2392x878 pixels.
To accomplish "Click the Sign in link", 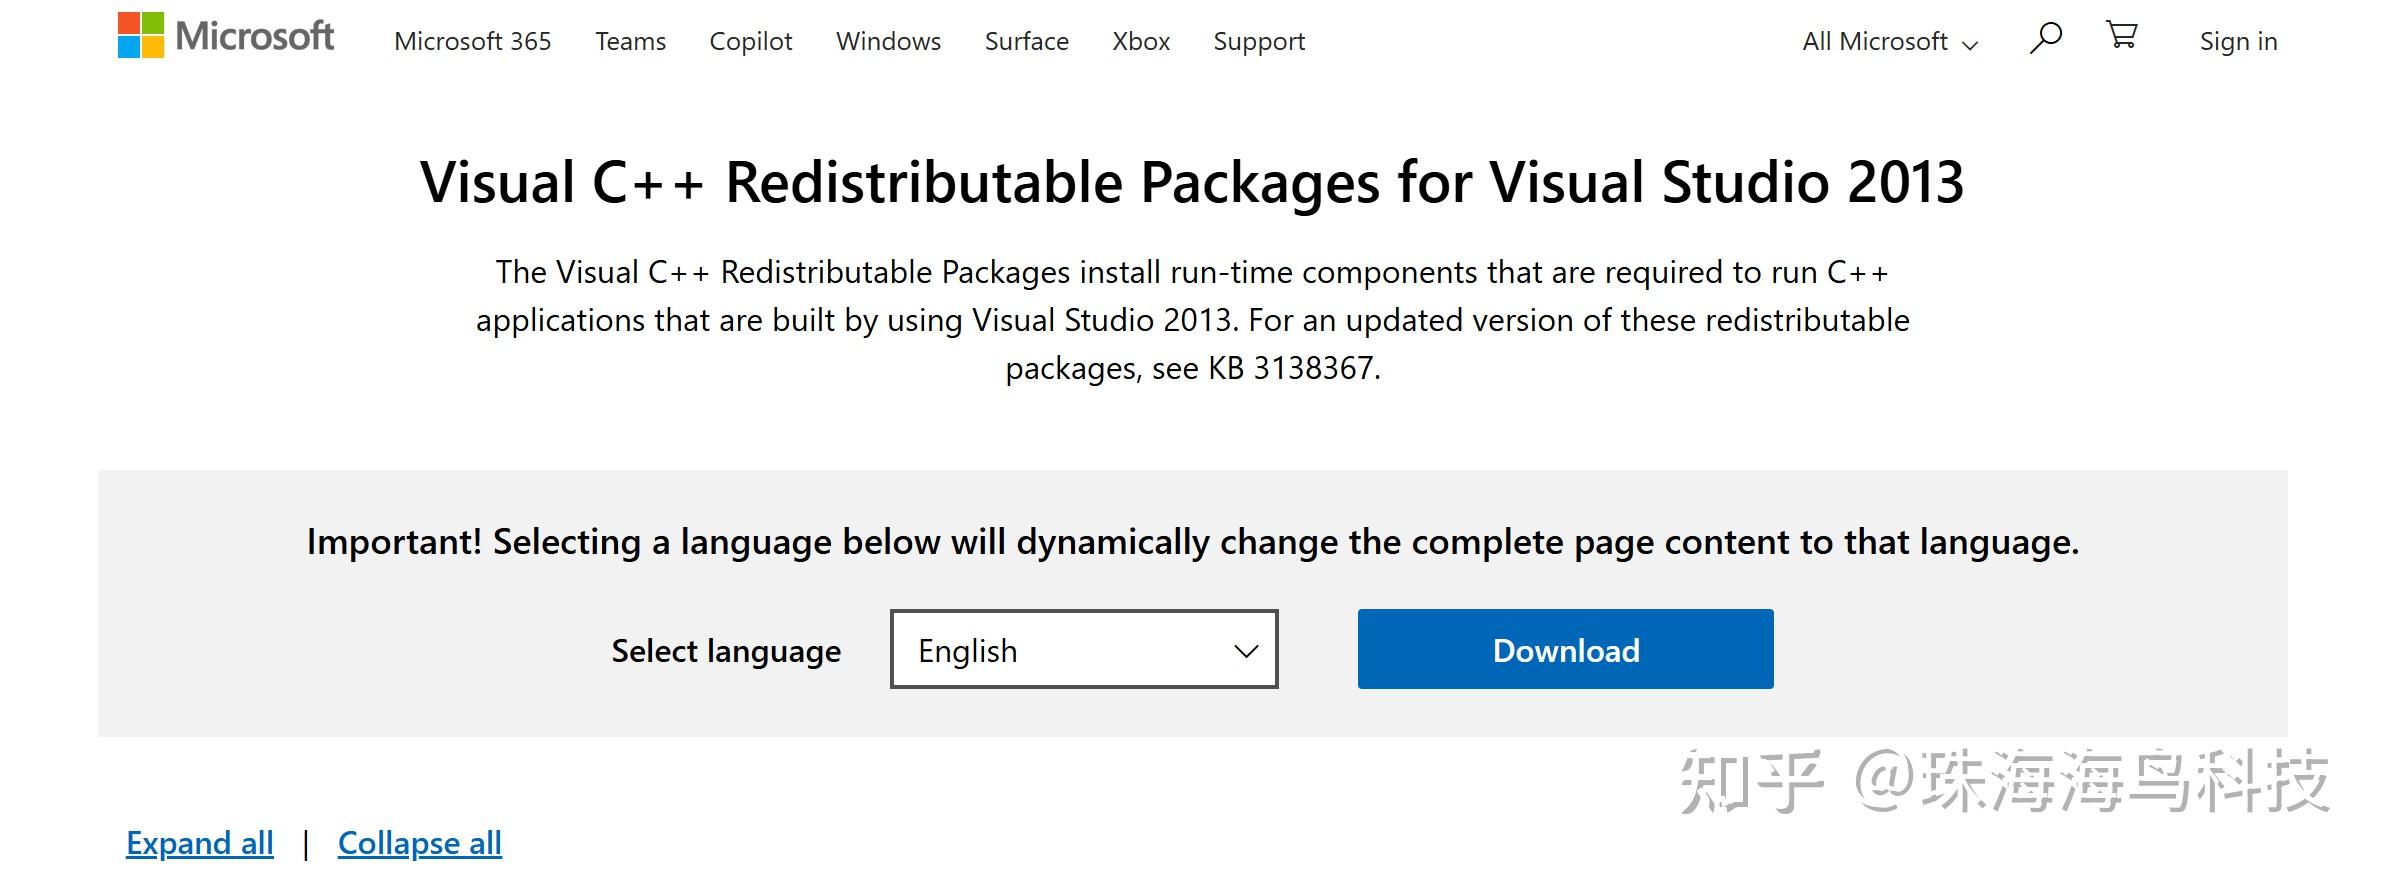I will [2238, 42].
